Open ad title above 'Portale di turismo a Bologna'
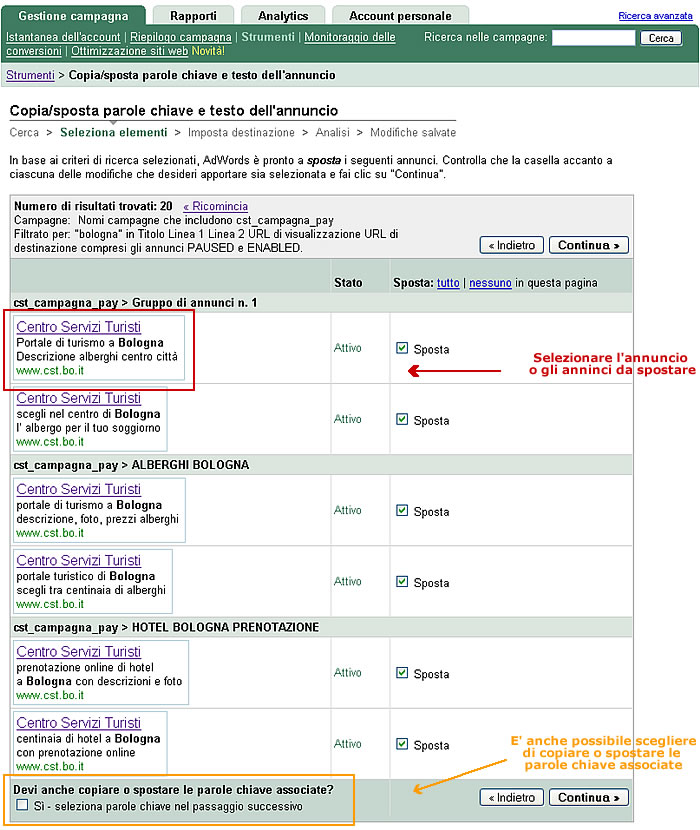Viewport: 700px width, 830px height. click(78, 327)
